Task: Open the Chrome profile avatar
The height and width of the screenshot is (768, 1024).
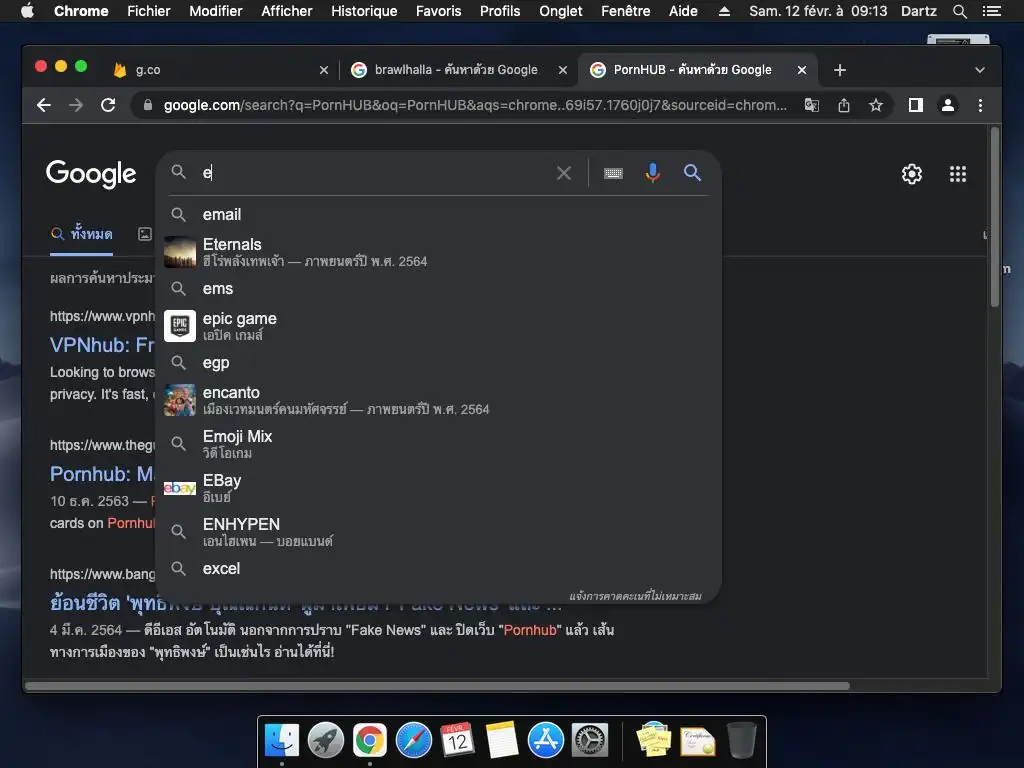Action: 948,105
